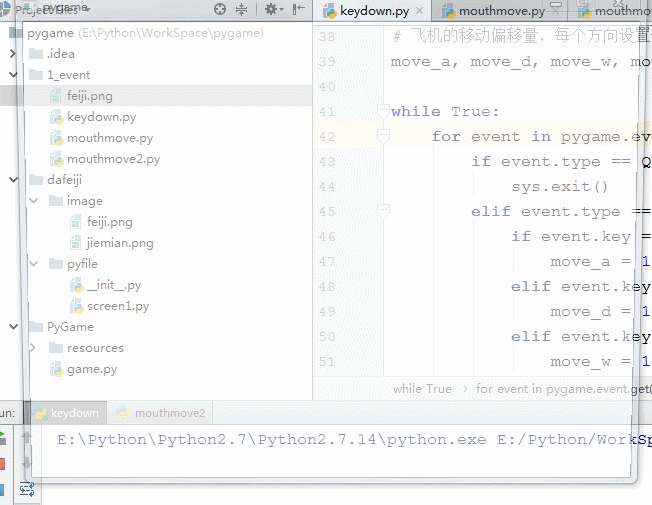The image size is (652, 505).
Task: Click the keydown.py Python file icon in tree
Action: click(57, 117)
